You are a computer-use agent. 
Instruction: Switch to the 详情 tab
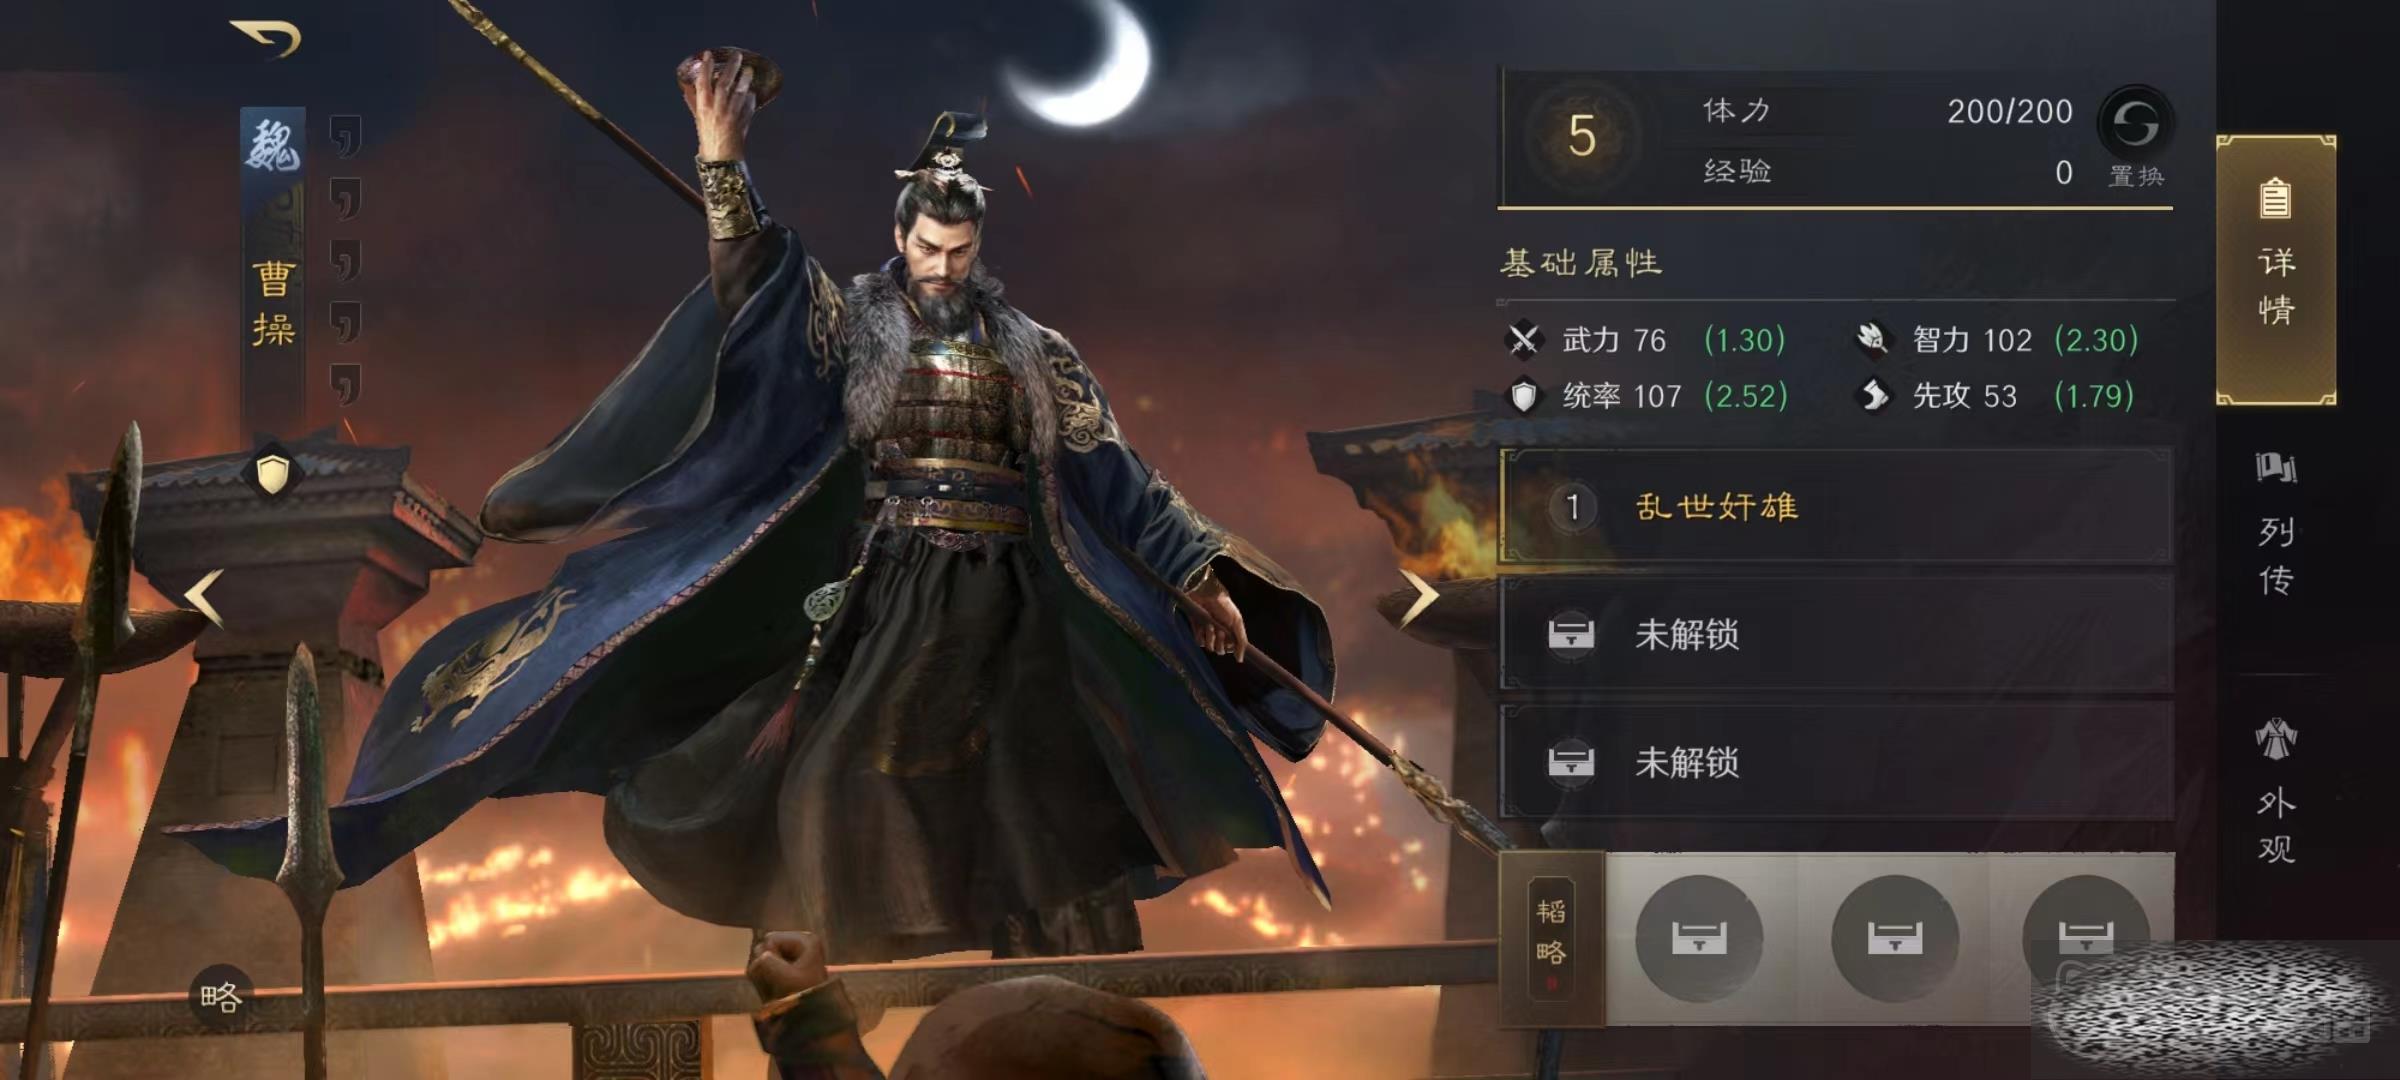pyautogui.click(x=2276, y=270)
